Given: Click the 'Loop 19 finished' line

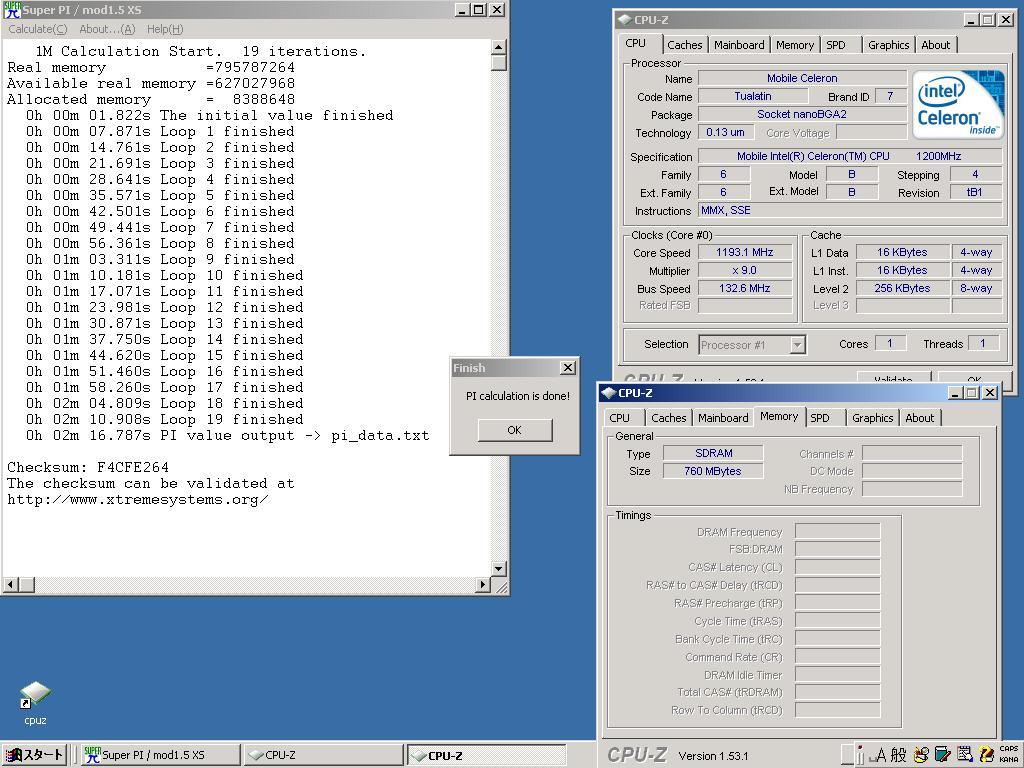Looking at the screenshot, I should pos(232,419).
